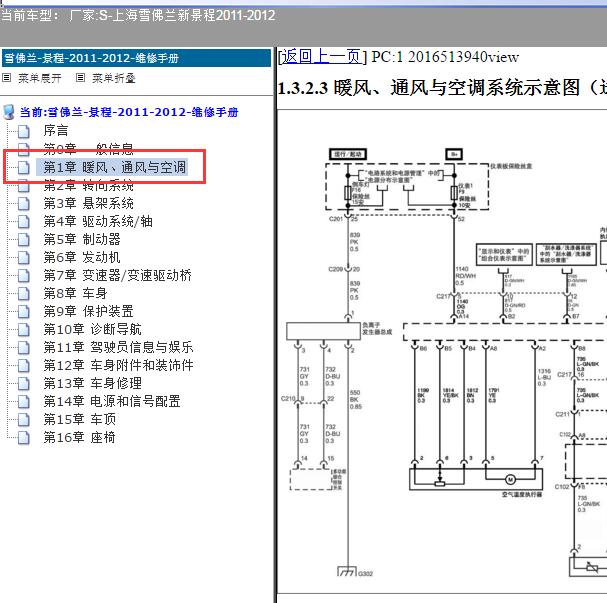
Task: Click the 菜单展开 list icon
Action: (7, 78)
